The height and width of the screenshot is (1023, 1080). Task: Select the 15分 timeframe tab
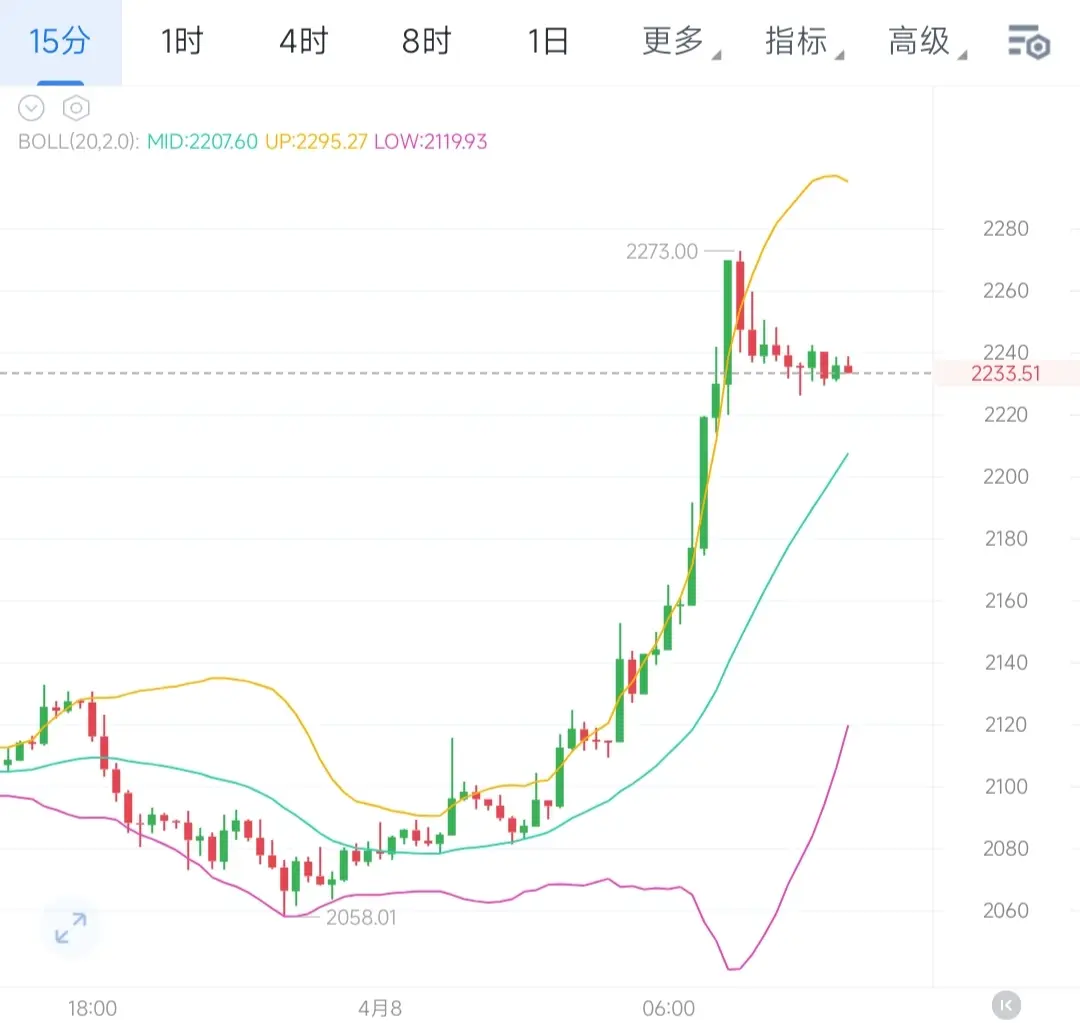pyautogui.click(x=60, y=41)
